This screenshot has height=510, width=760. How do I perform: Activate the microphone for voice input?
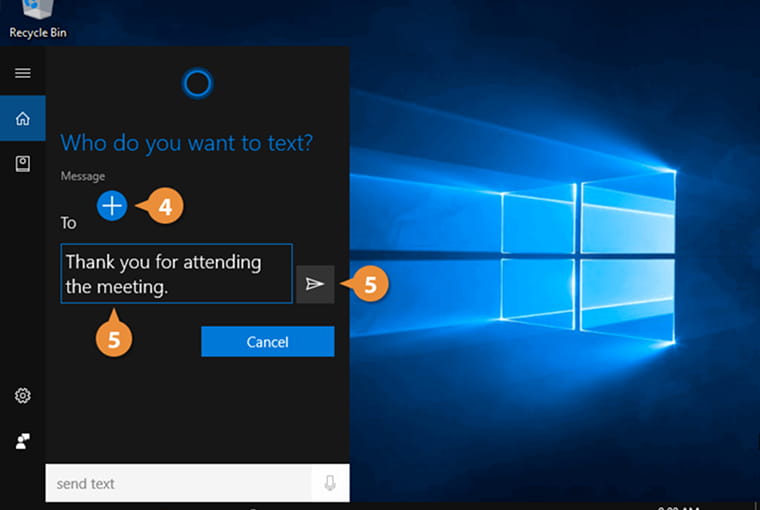330,484
